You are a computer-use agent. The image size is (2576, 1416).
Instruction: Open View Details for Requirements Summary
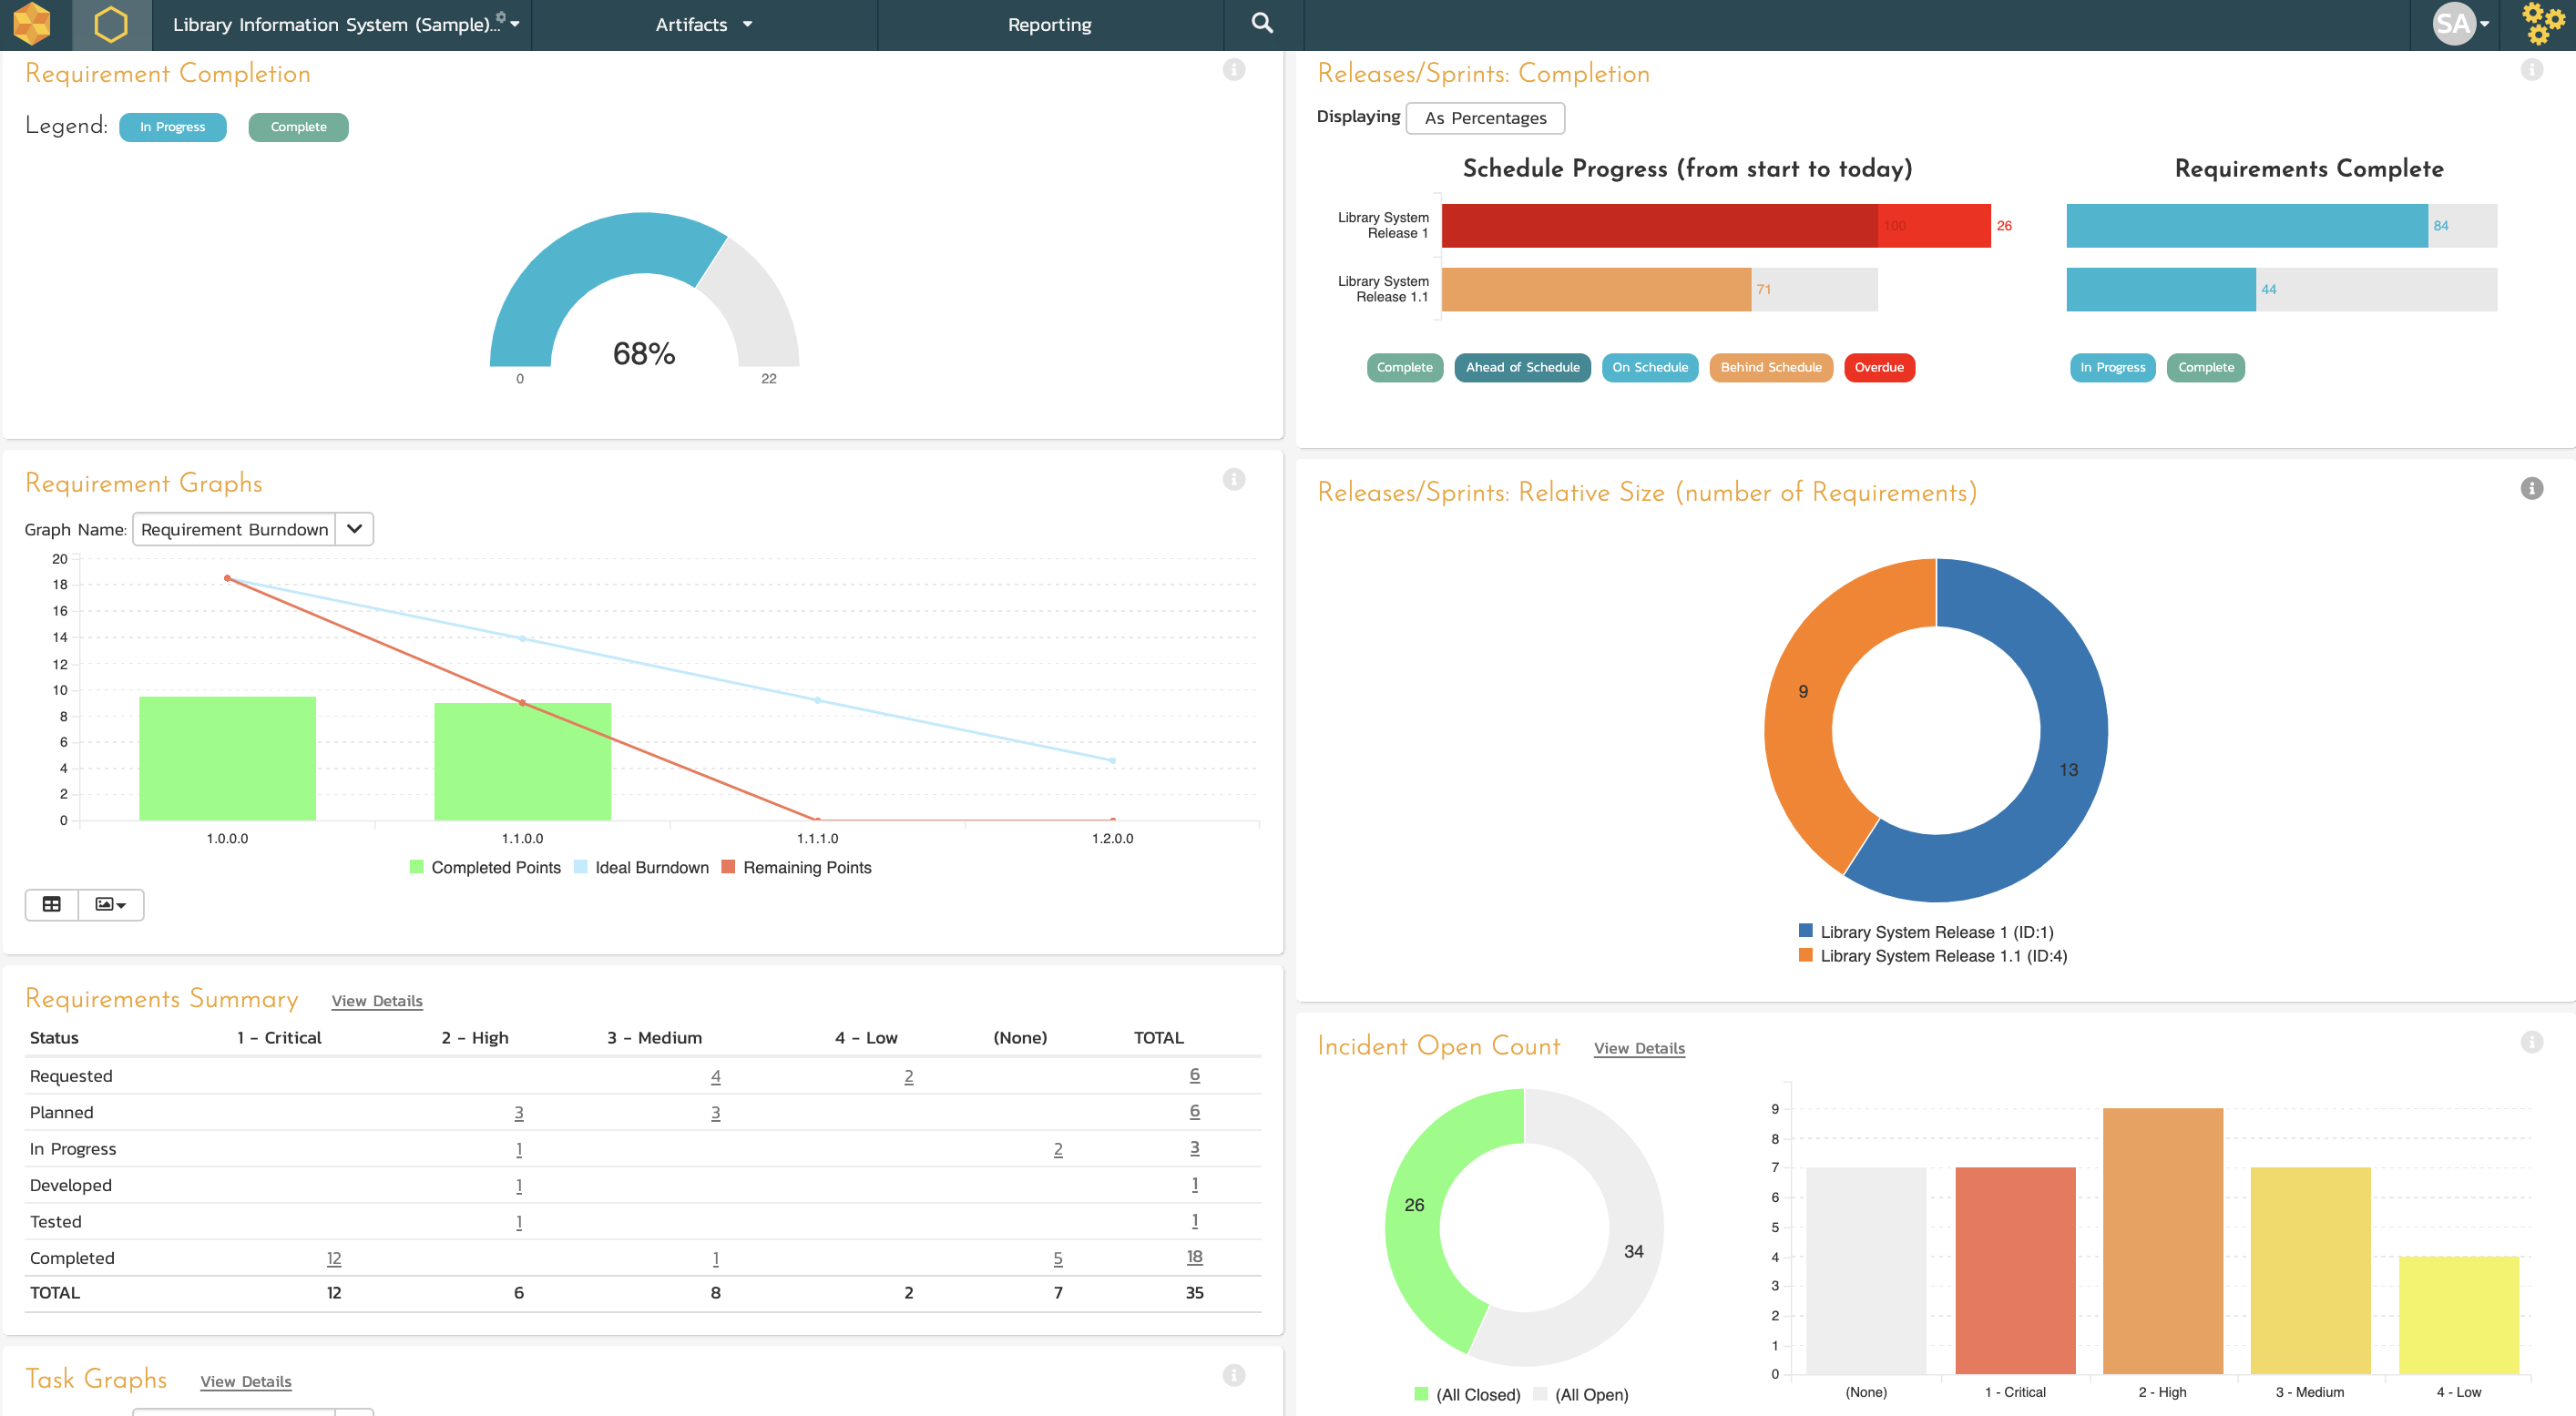(377, 1000)
